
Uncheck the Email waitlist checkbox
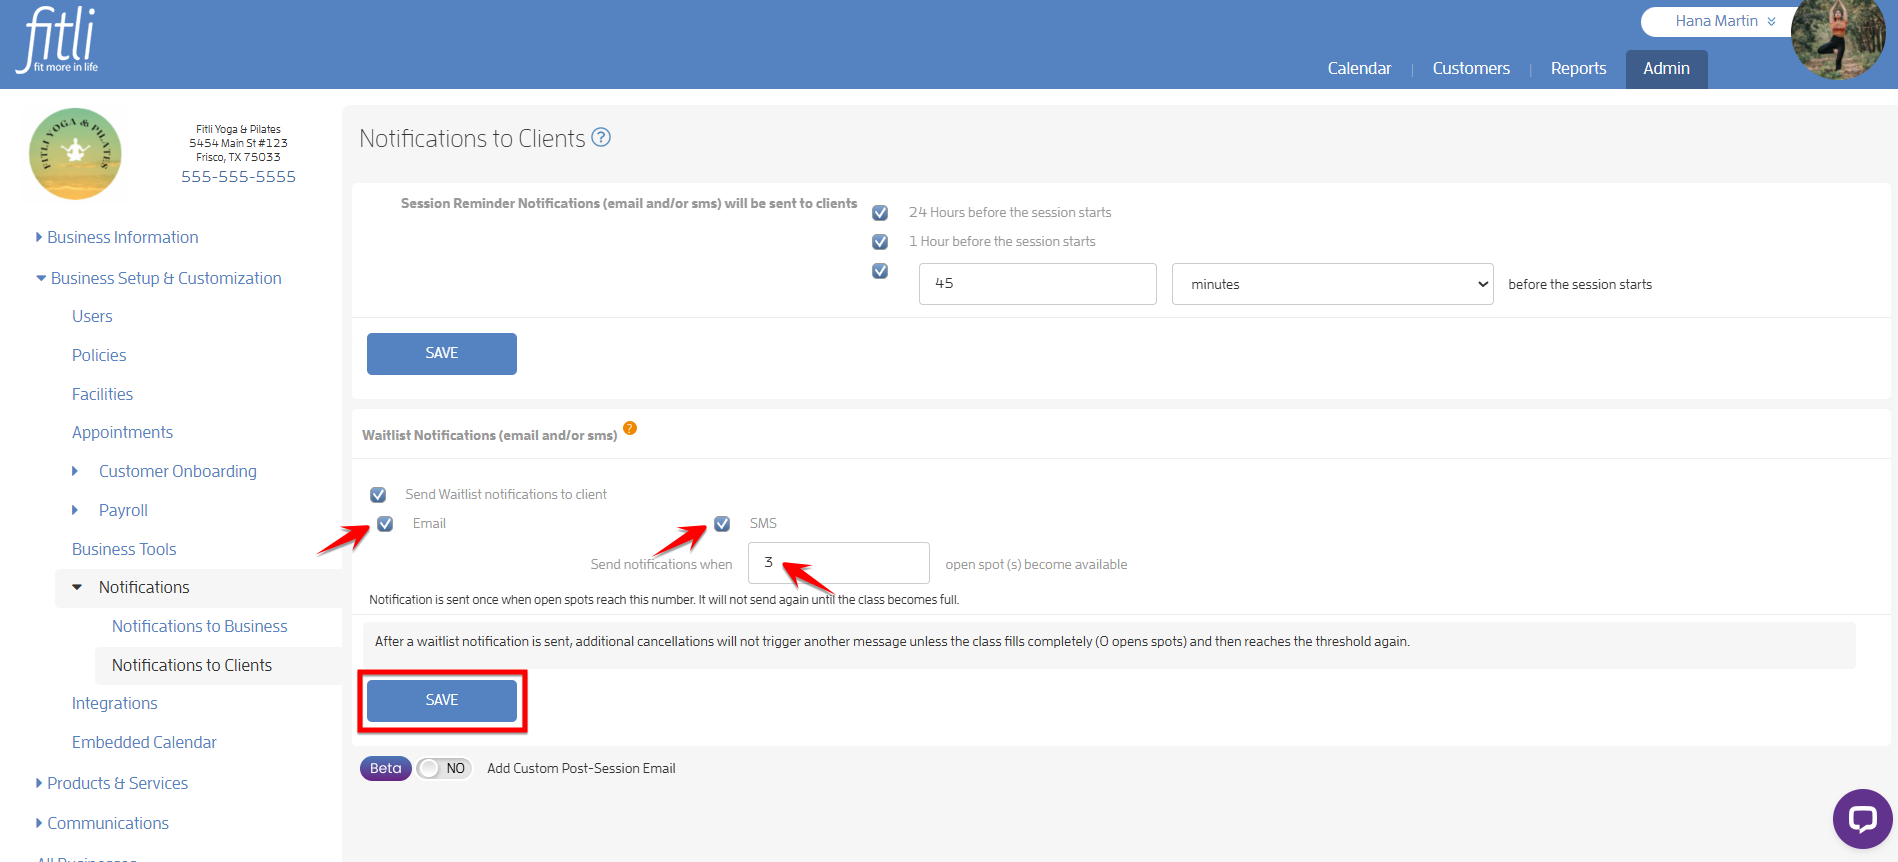pyautogui.click(x=385, y=524)
